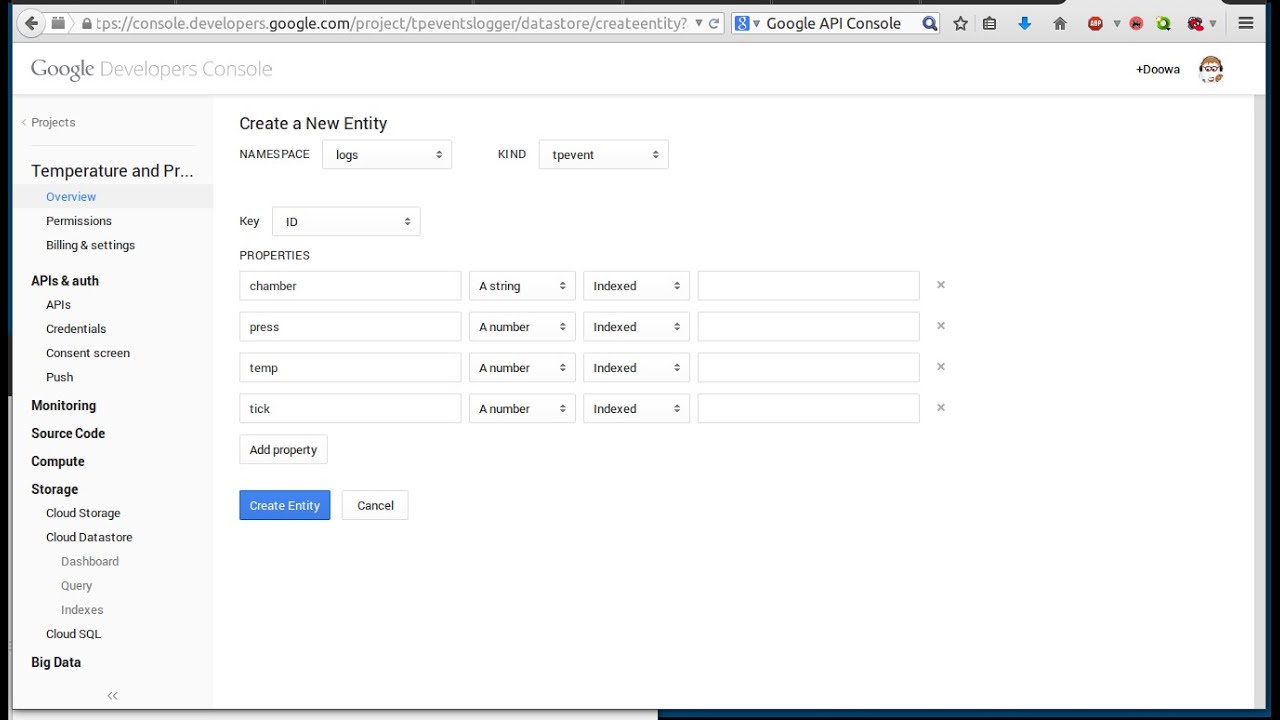Viewport: 1280px width, 720px height.
Task: Click the Google search engine icon
Action: [742, 23]
